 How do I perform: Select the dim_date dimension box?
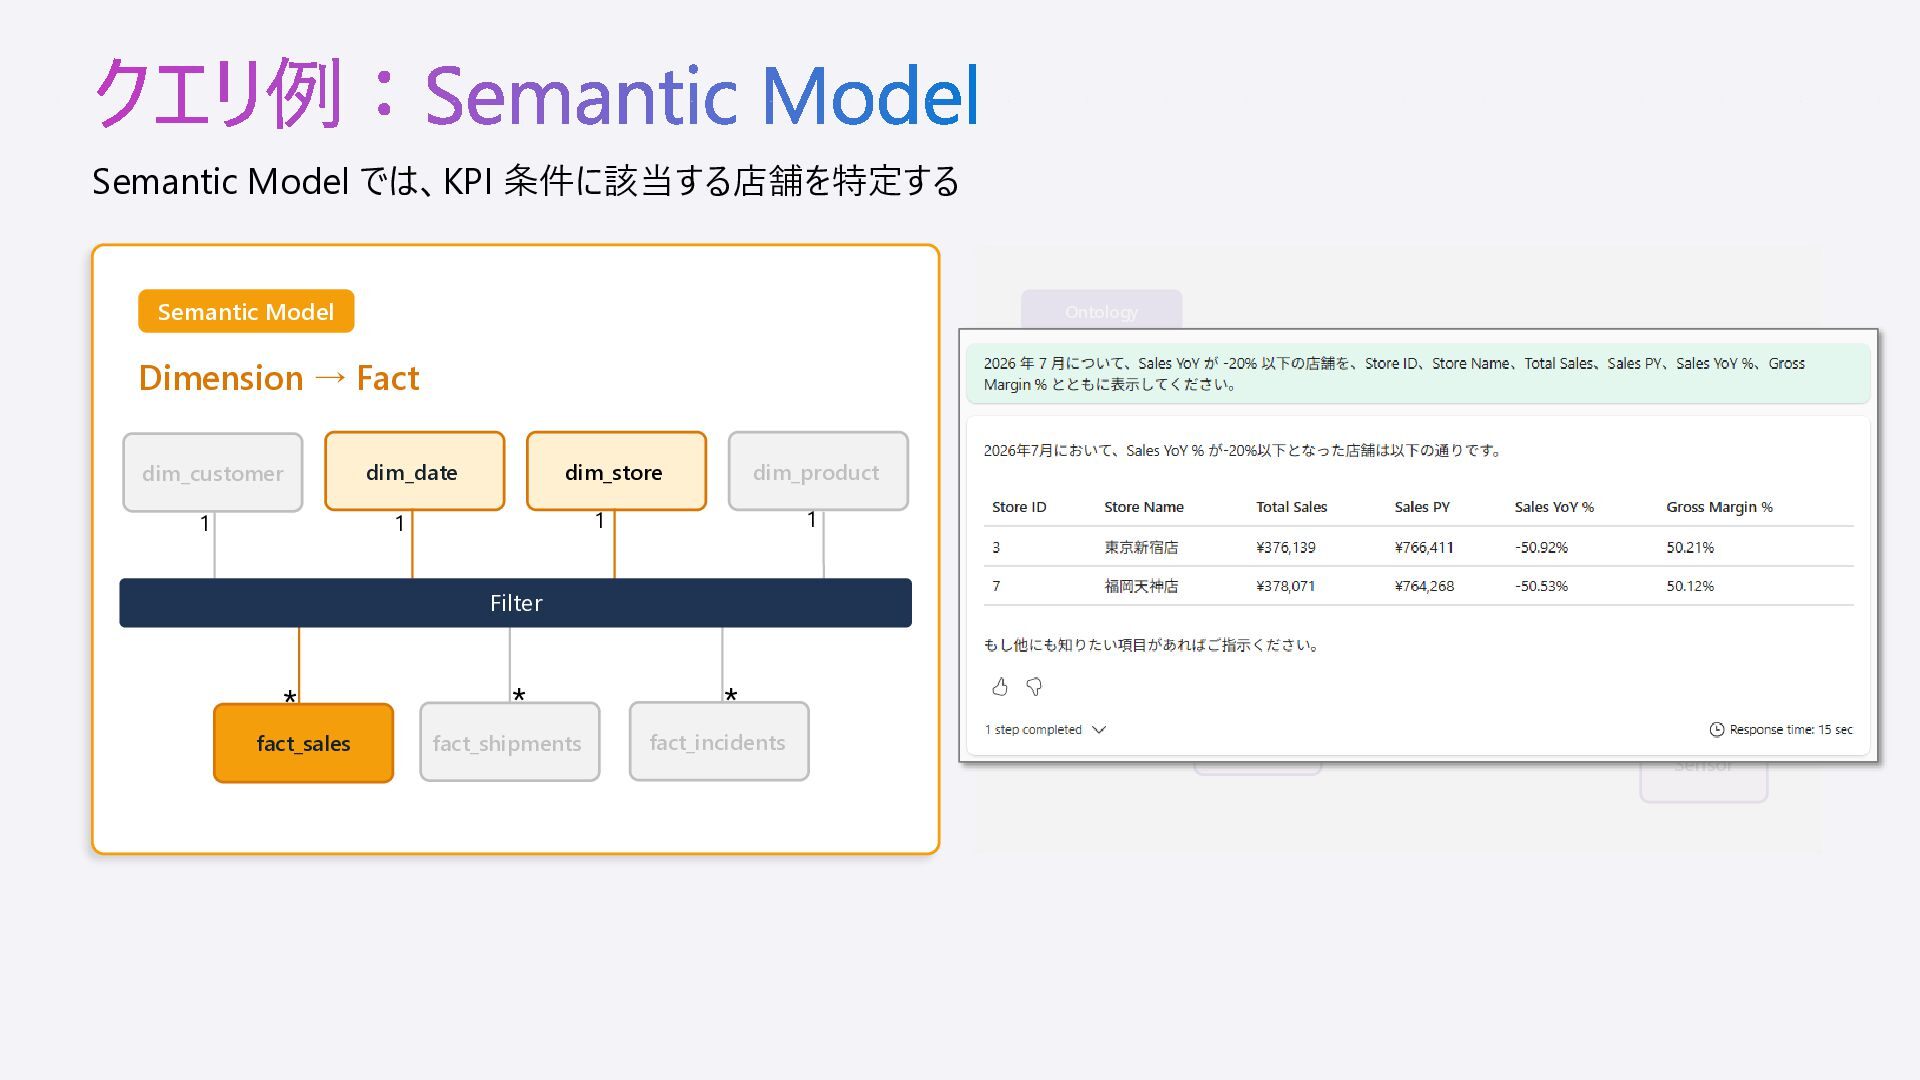pos(414,471)
